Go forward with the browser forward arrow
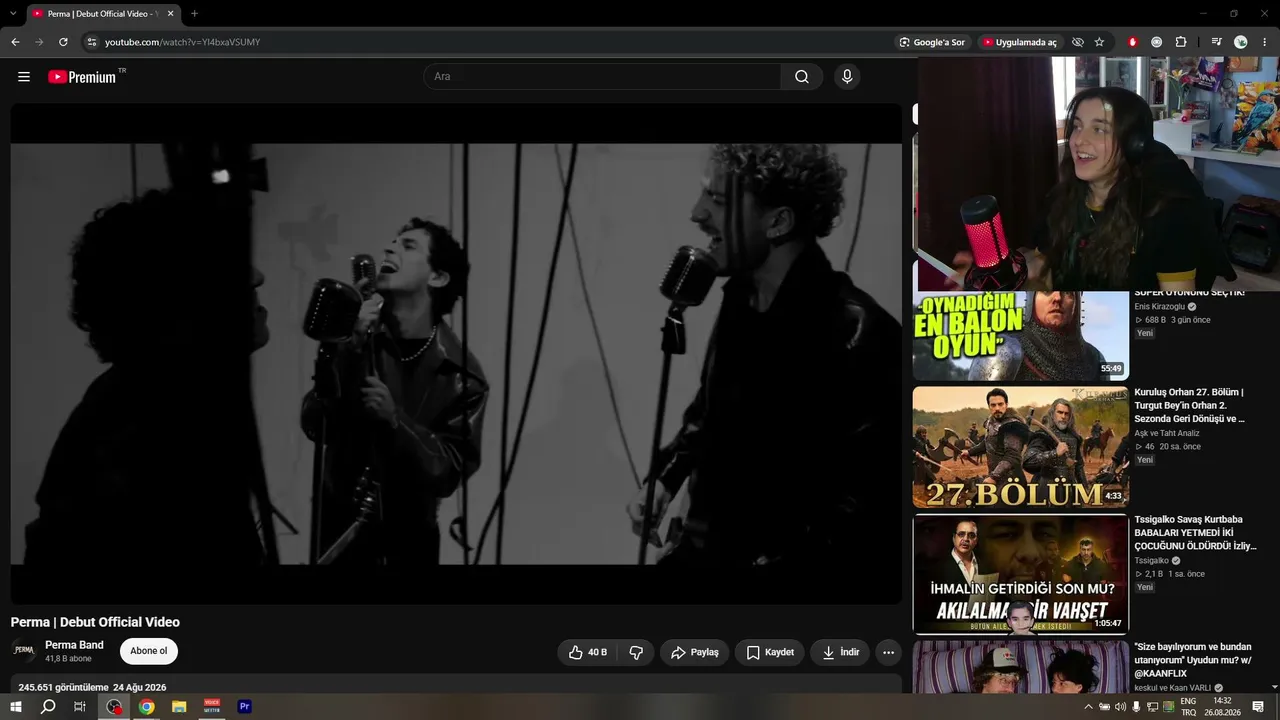The height and width of the screenshot is (720, 1280). pyautogui.click(x=39, y=42)
